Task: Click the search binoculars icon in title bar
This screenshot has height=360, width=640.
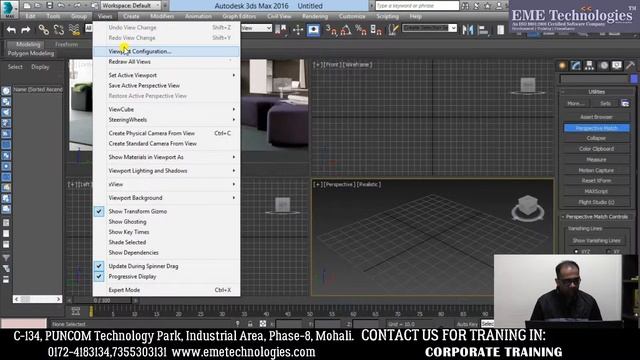Action: click(x=465, y=6)
